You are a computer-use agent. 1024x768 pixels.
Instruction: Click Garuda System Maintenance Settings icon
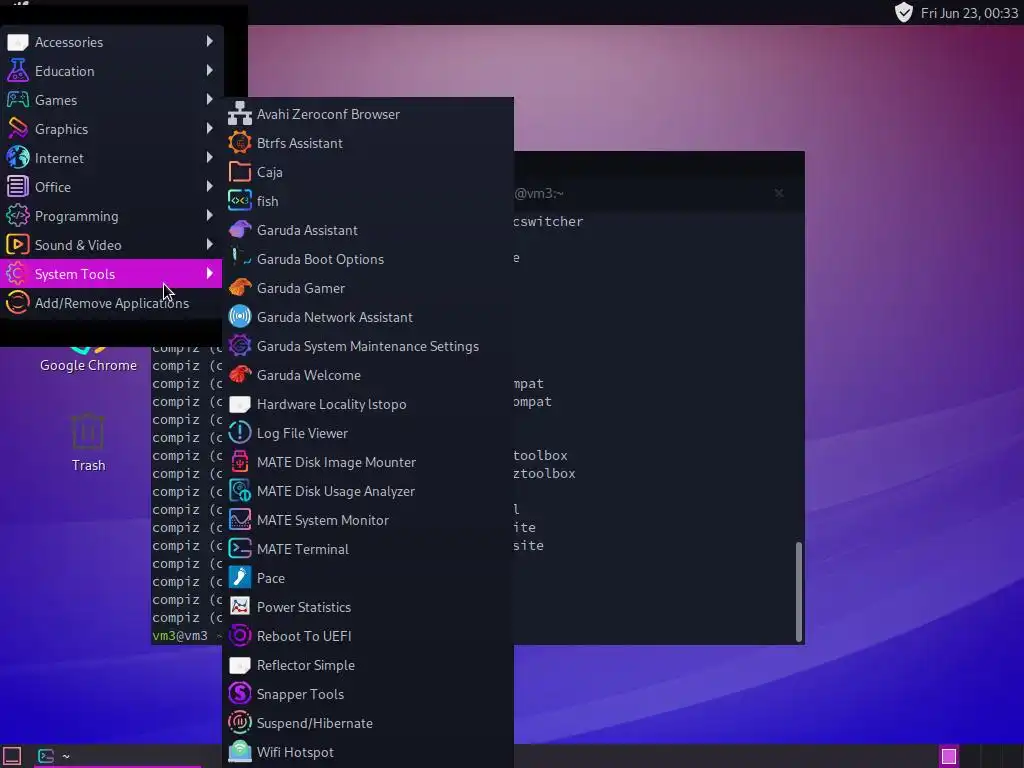pyautogui.click(x=240, y=345)
